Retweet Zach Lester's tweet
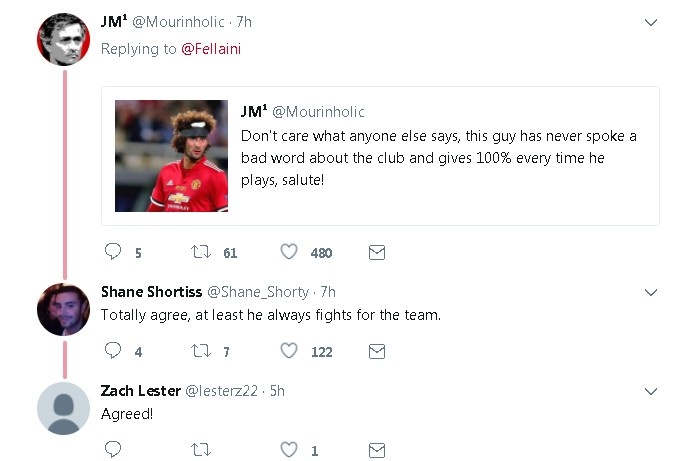The height and width of the screenshot is (461, 693). click(200, 450)
